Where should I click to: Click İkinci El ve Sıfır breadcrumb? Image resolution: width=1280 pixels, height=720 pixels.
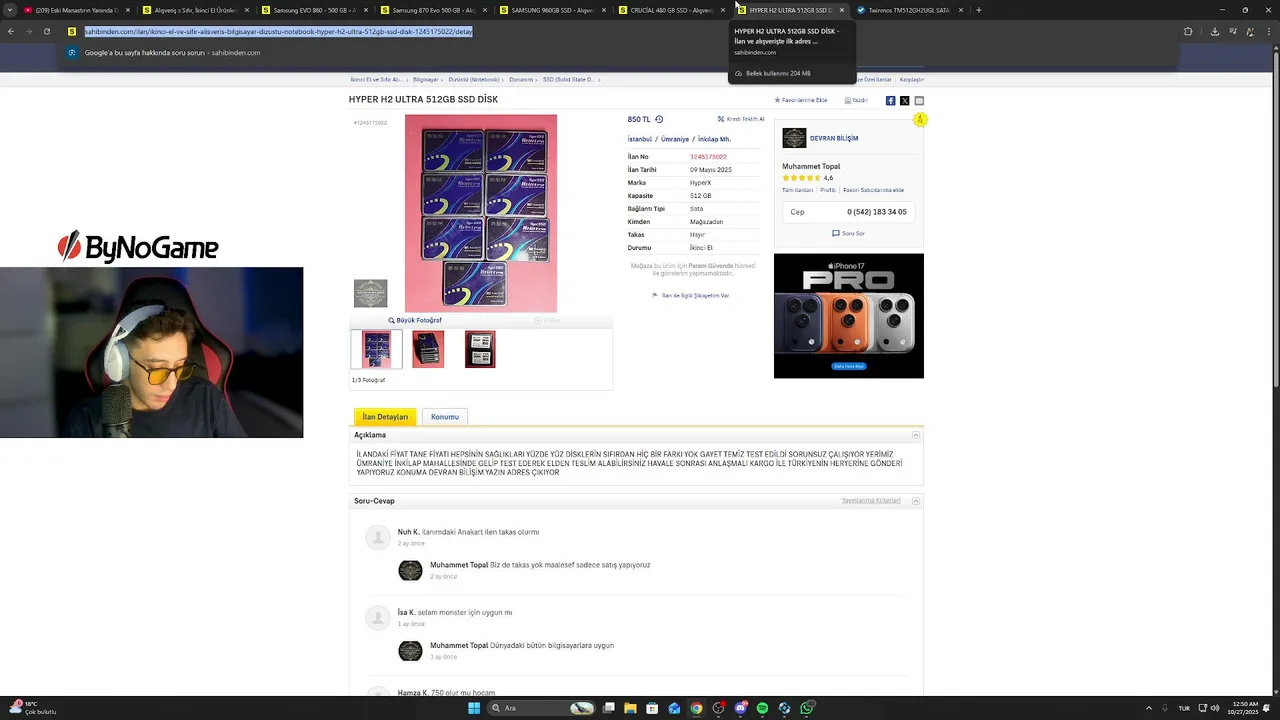(x=377, y=79)
